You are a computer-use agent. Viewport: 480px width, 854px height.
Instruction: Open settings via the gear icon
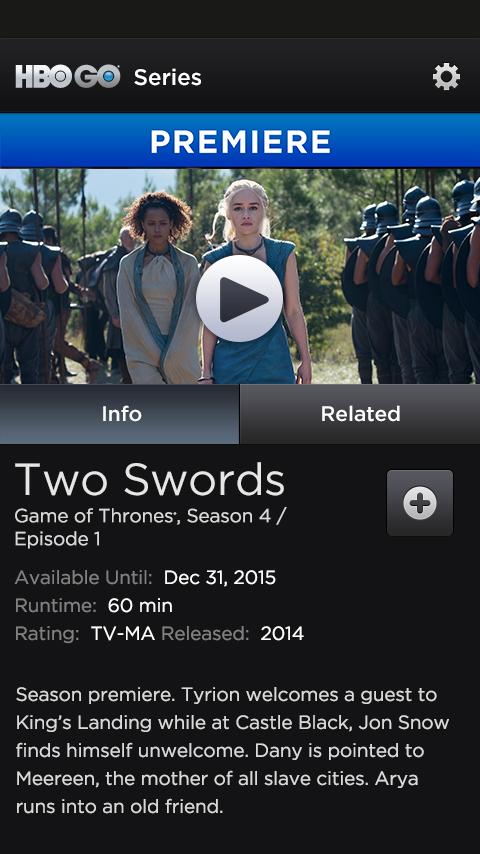pos(446,76)
